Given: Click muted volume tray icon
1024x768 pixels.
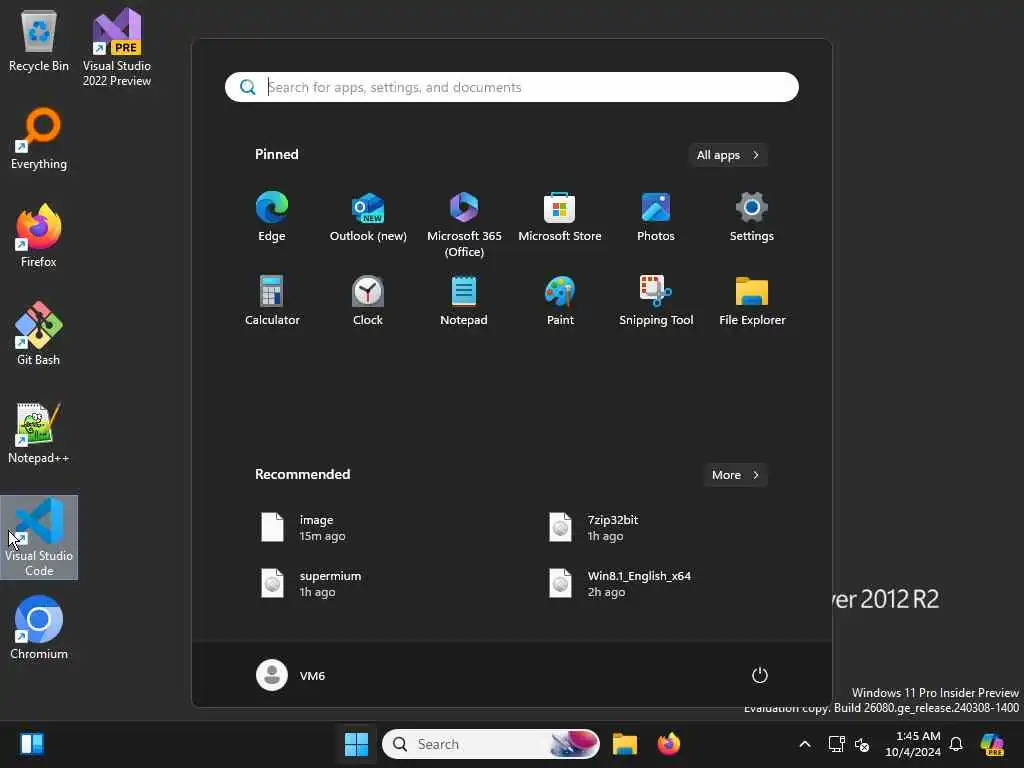Looking at the screenshot, I should pos(862,744).
